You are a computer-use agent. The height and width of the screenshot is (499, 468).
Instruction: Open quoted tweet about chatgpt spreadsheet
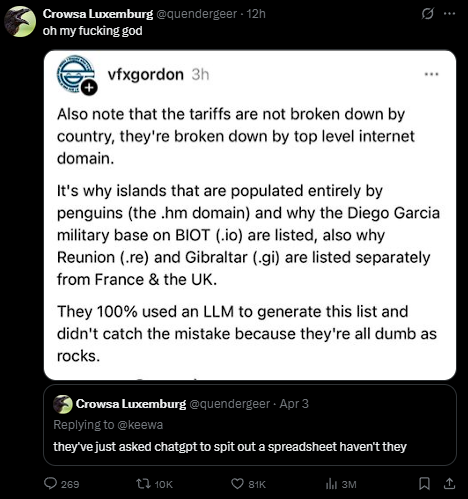tap(250, 425)
